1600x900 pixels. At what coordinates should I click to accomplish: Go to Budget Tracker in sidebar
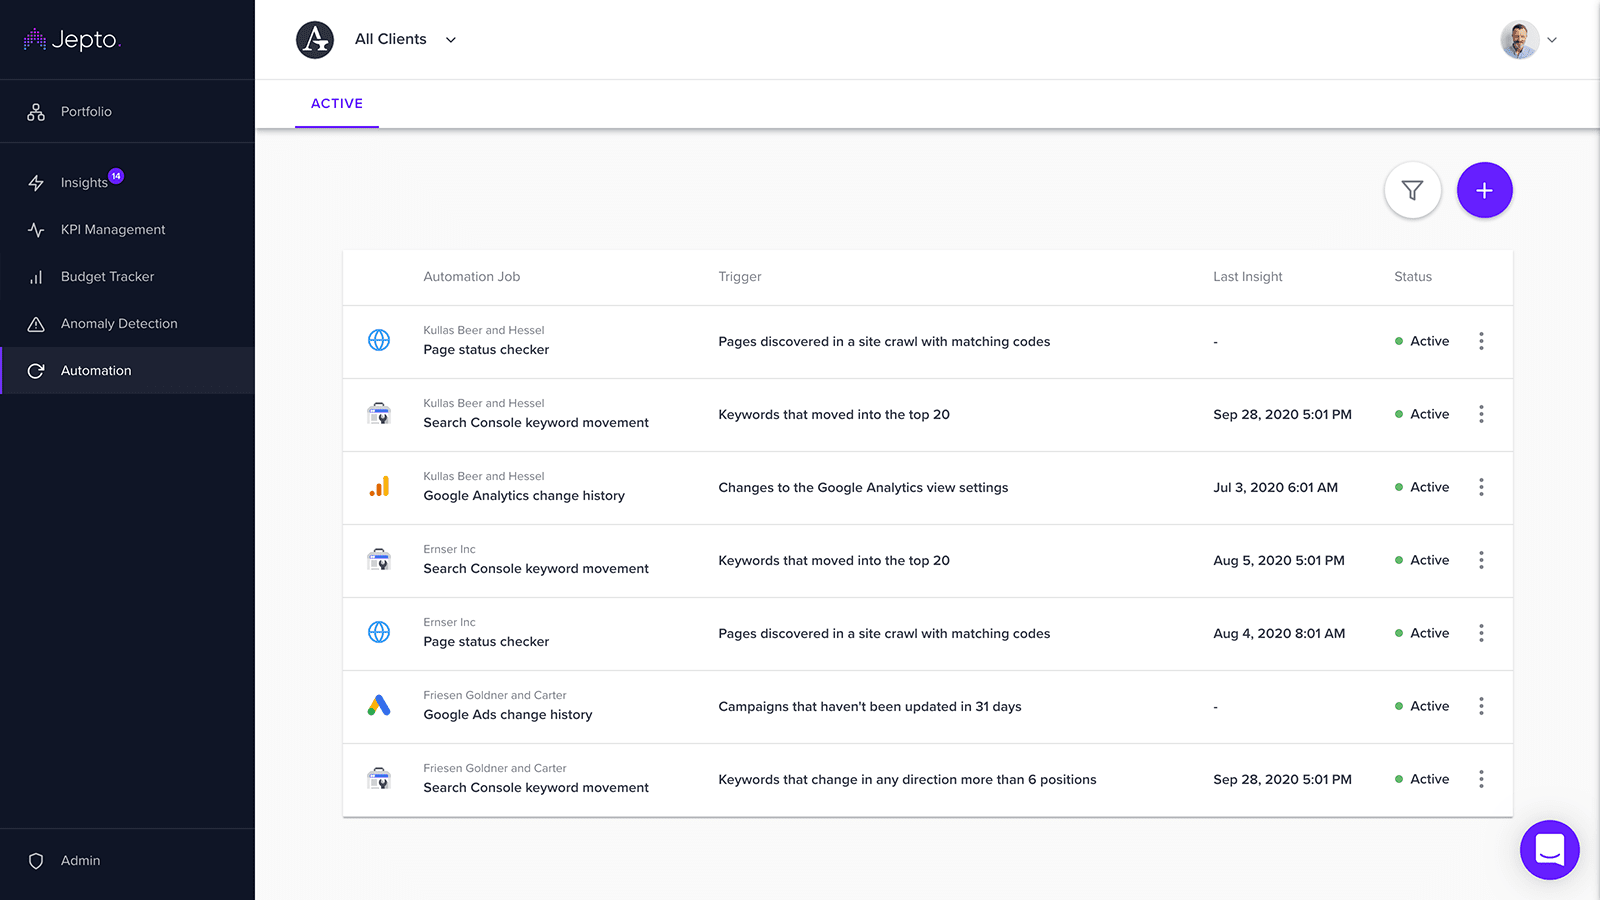pyautogui.click(x=107, y=277)
